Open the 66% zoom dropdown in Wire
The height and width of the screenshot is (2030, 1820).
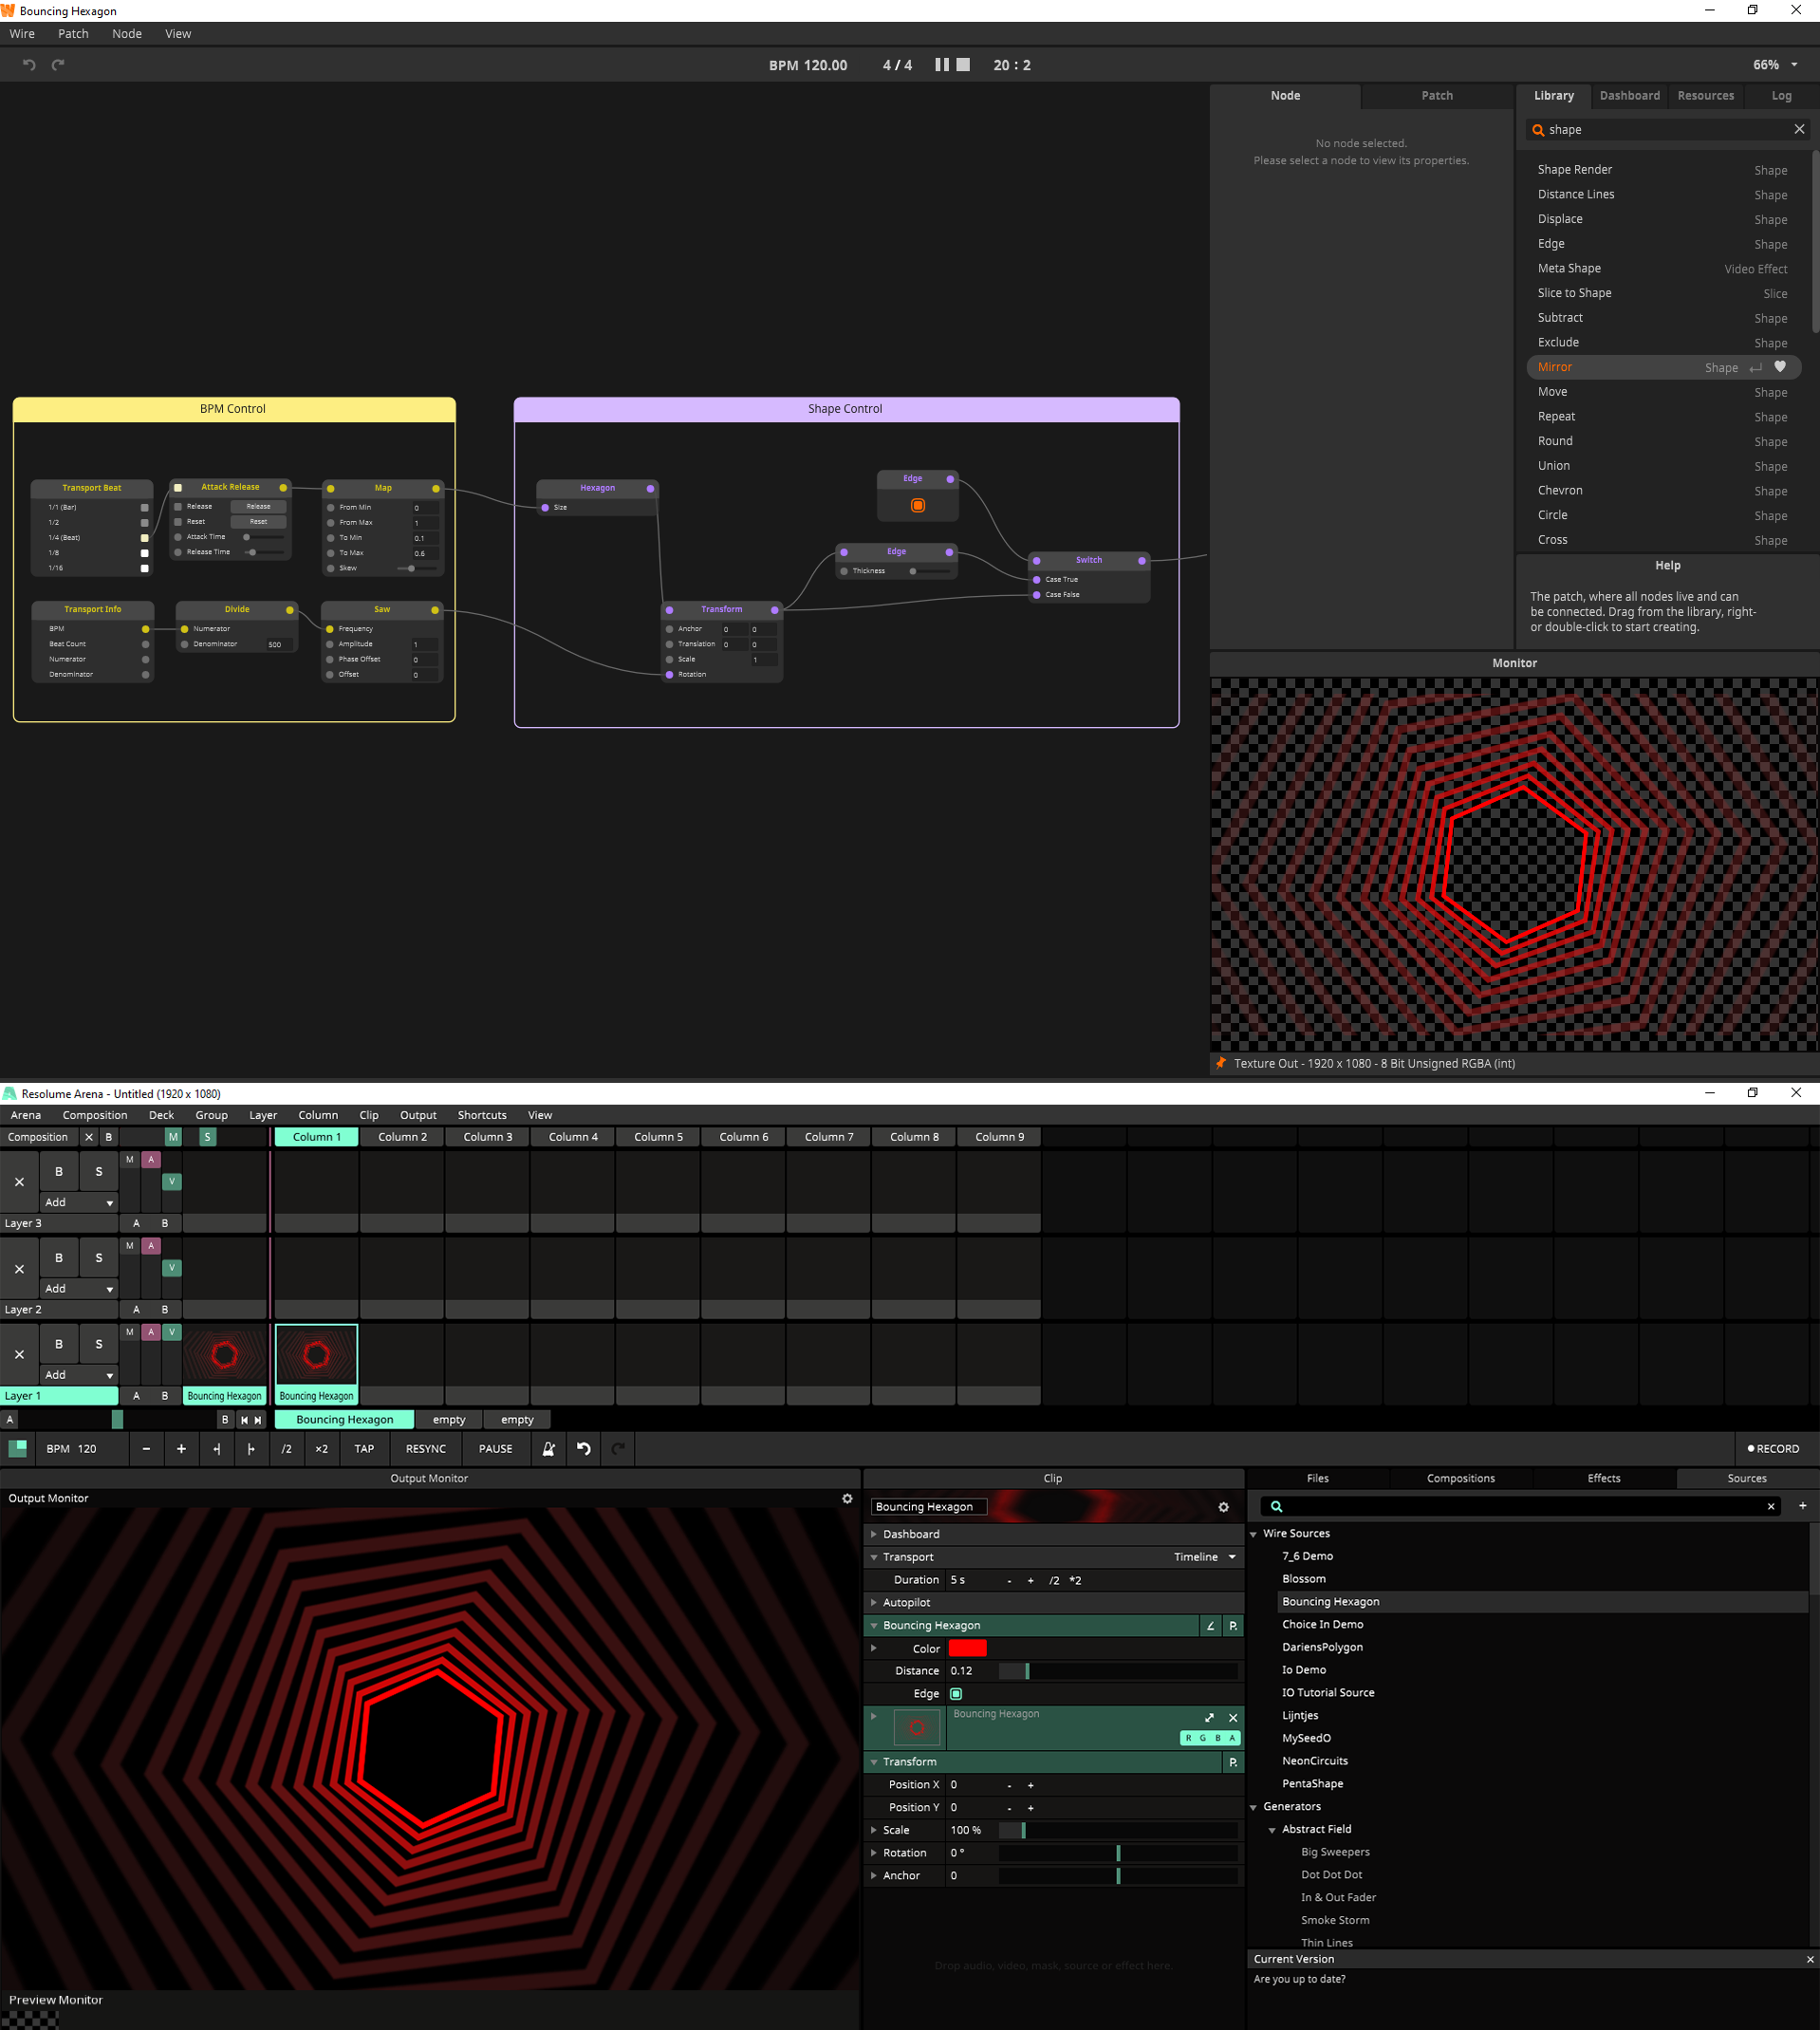tap(1775, 65)
